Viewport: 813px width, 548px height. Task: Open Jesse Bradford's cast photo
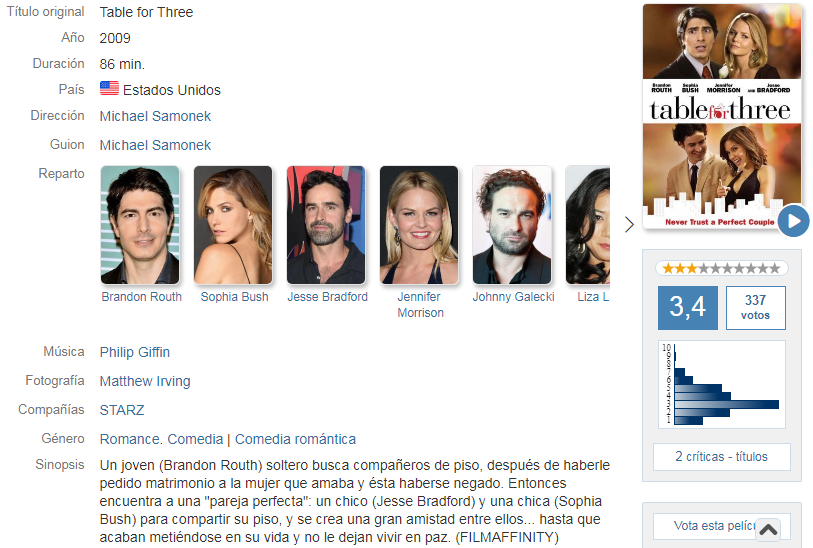[326, 225]
